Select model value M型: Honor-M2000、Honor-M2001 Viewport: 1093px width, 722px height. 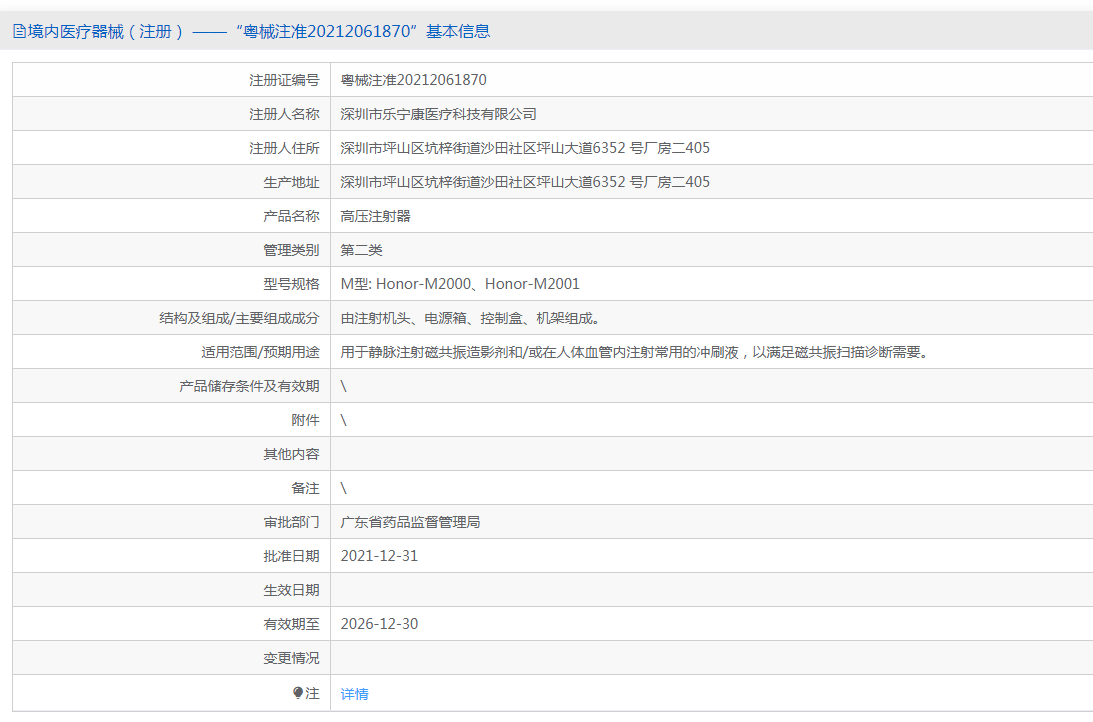[460, 284]
